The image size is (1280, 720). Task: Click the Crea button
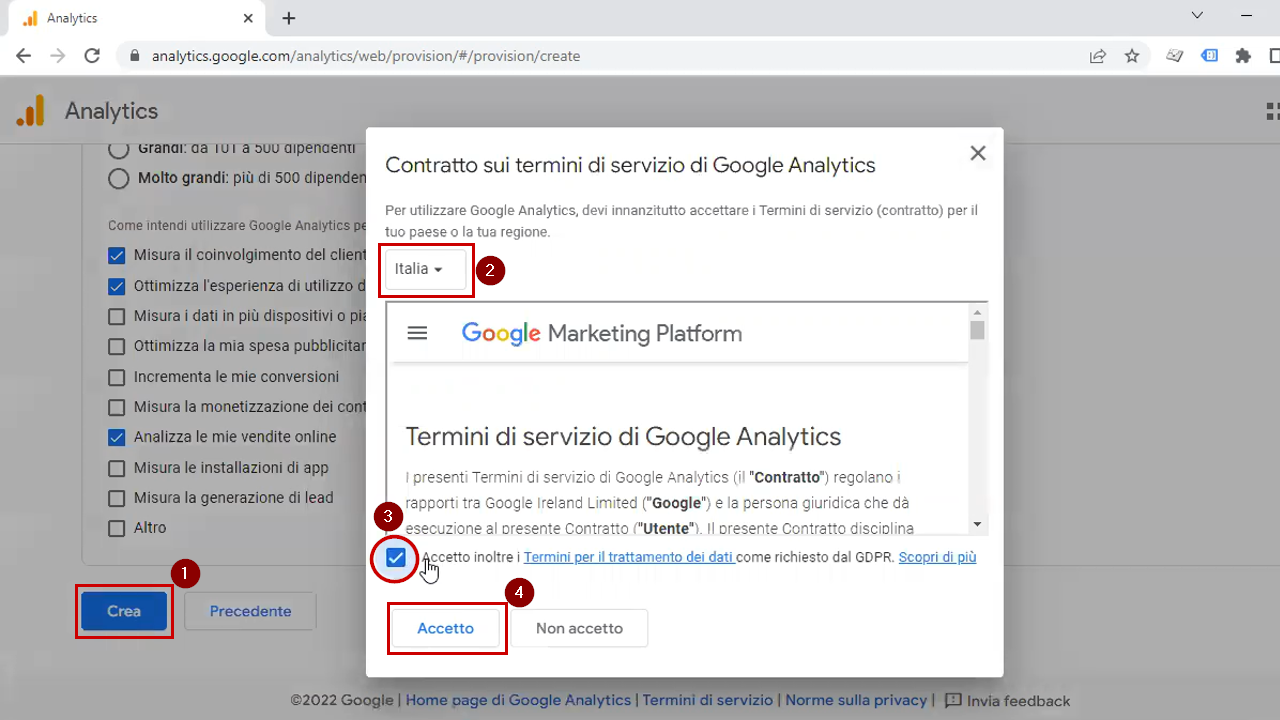click(x=124, y=611)
